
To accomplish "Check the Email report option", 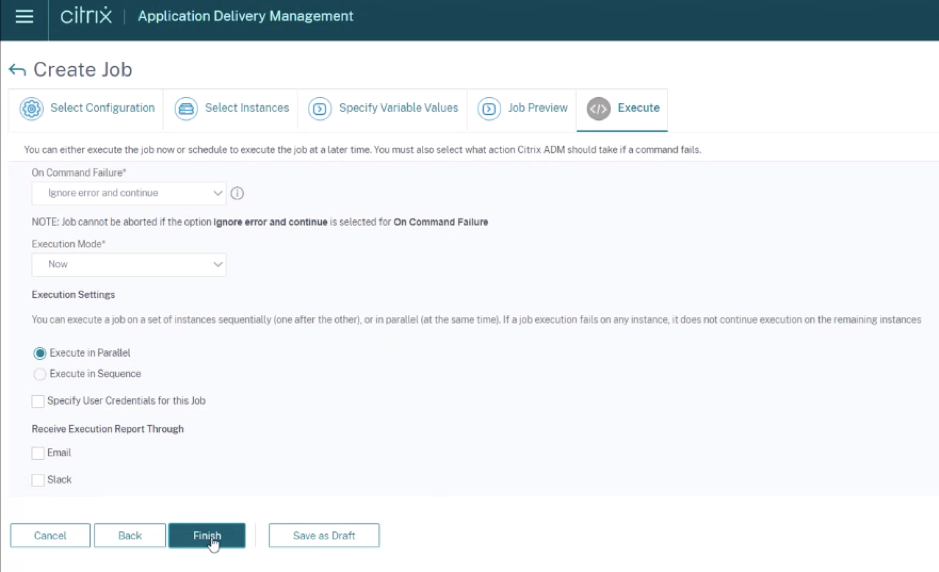I will coord(38,453).
